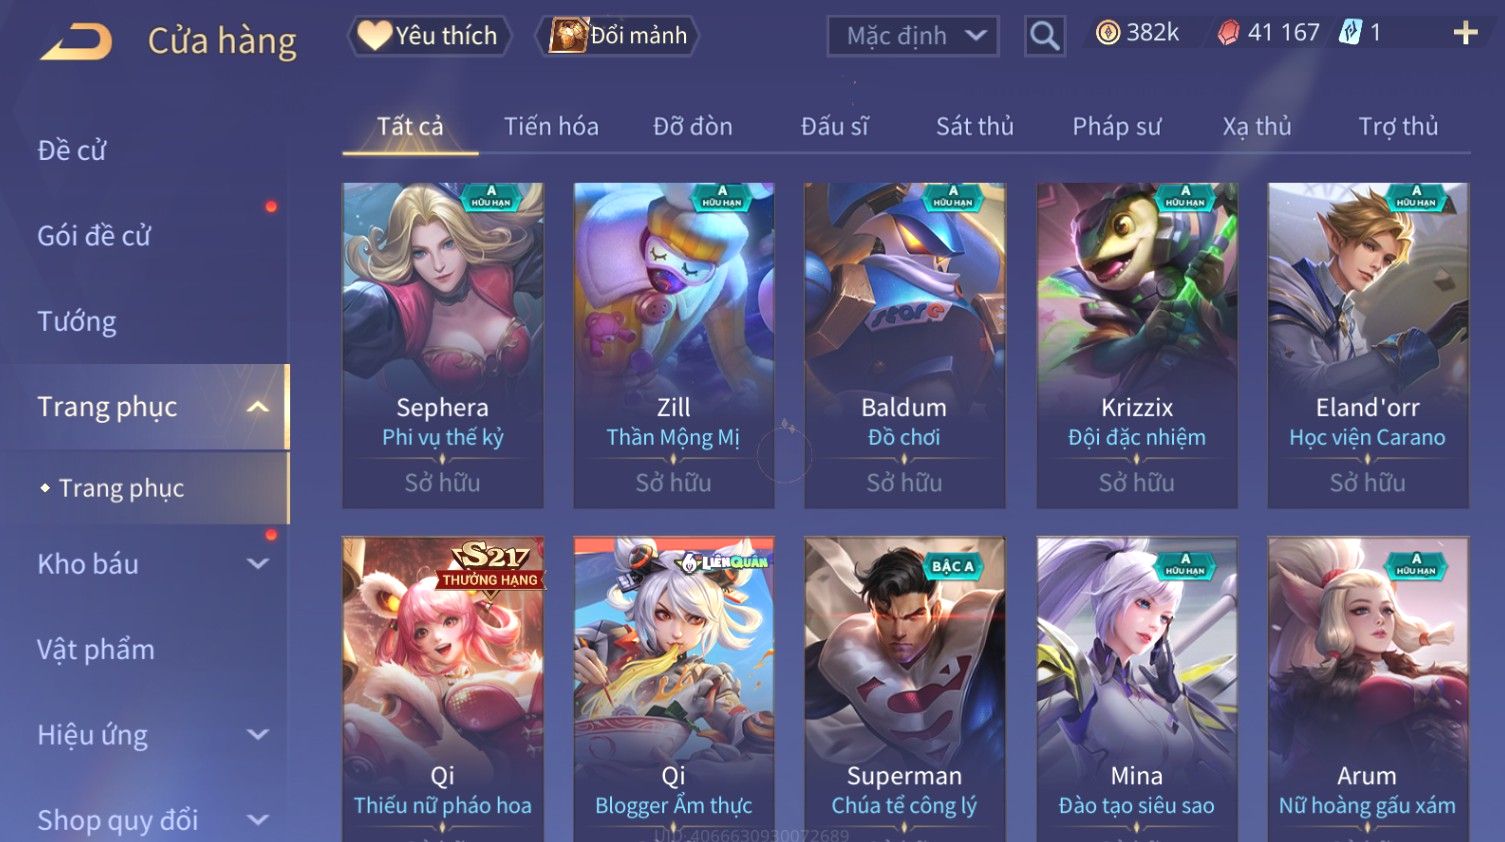Tap the gold coin balance icon
Image resolution: width=1505 pixels, height=842 pixels.
pyautogui.click(x=1108, y=33)
